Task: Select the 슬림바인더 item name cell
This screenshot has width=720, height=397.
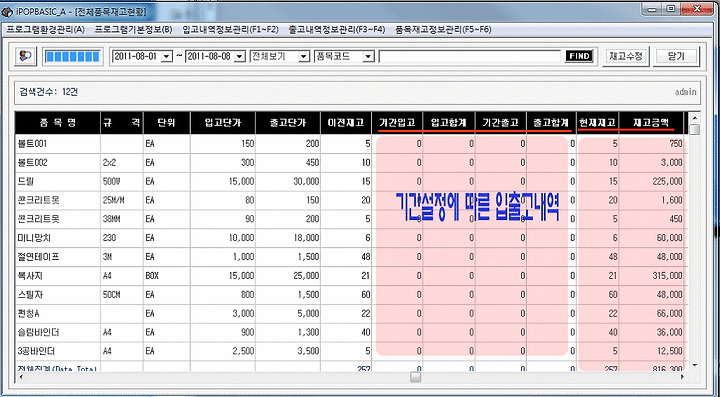Action: click(x=57, y=332)
